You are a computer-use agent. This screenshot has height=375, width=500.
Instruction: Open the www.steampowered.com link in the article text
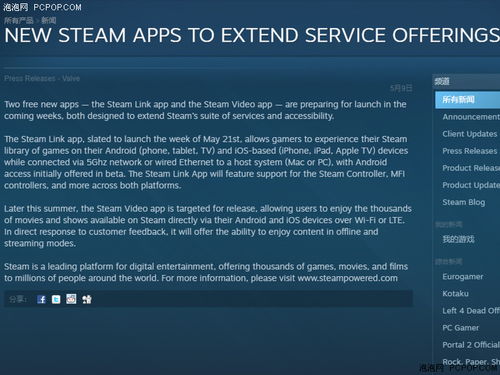pyautogui.click(x=347, y=278)
